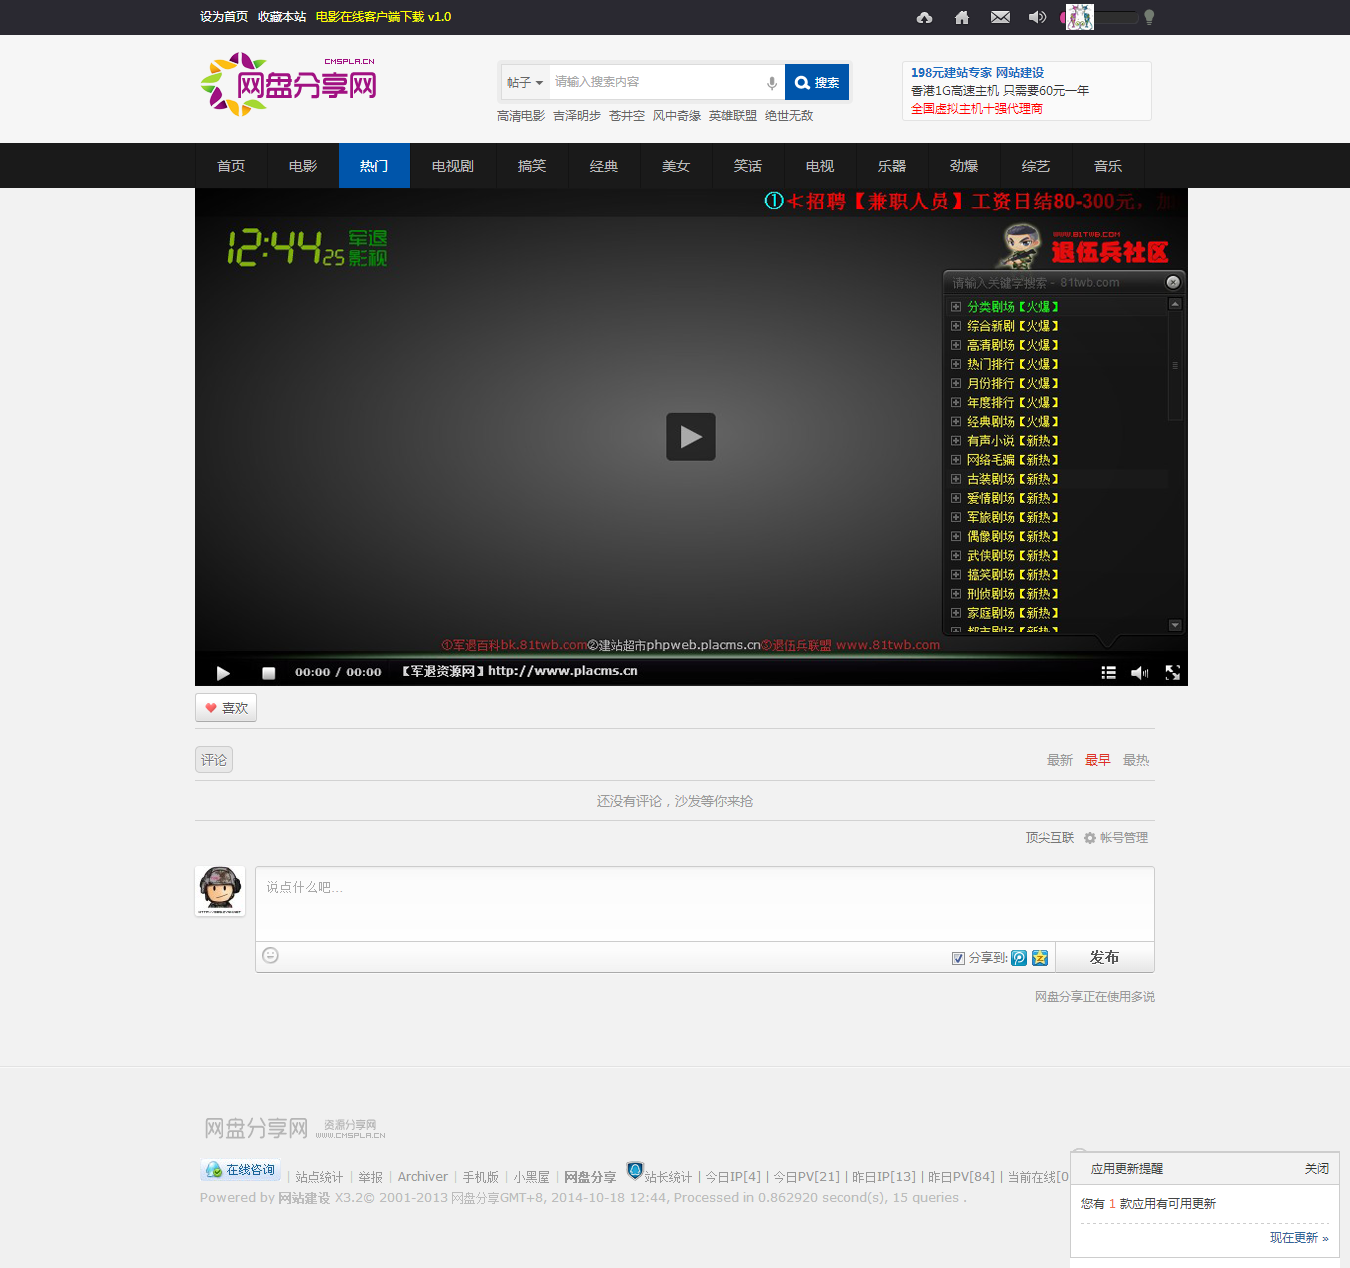Click the Tencent Weibo share icon
Viewport: 1350px width, 1268px height.
pos(1019,958)
